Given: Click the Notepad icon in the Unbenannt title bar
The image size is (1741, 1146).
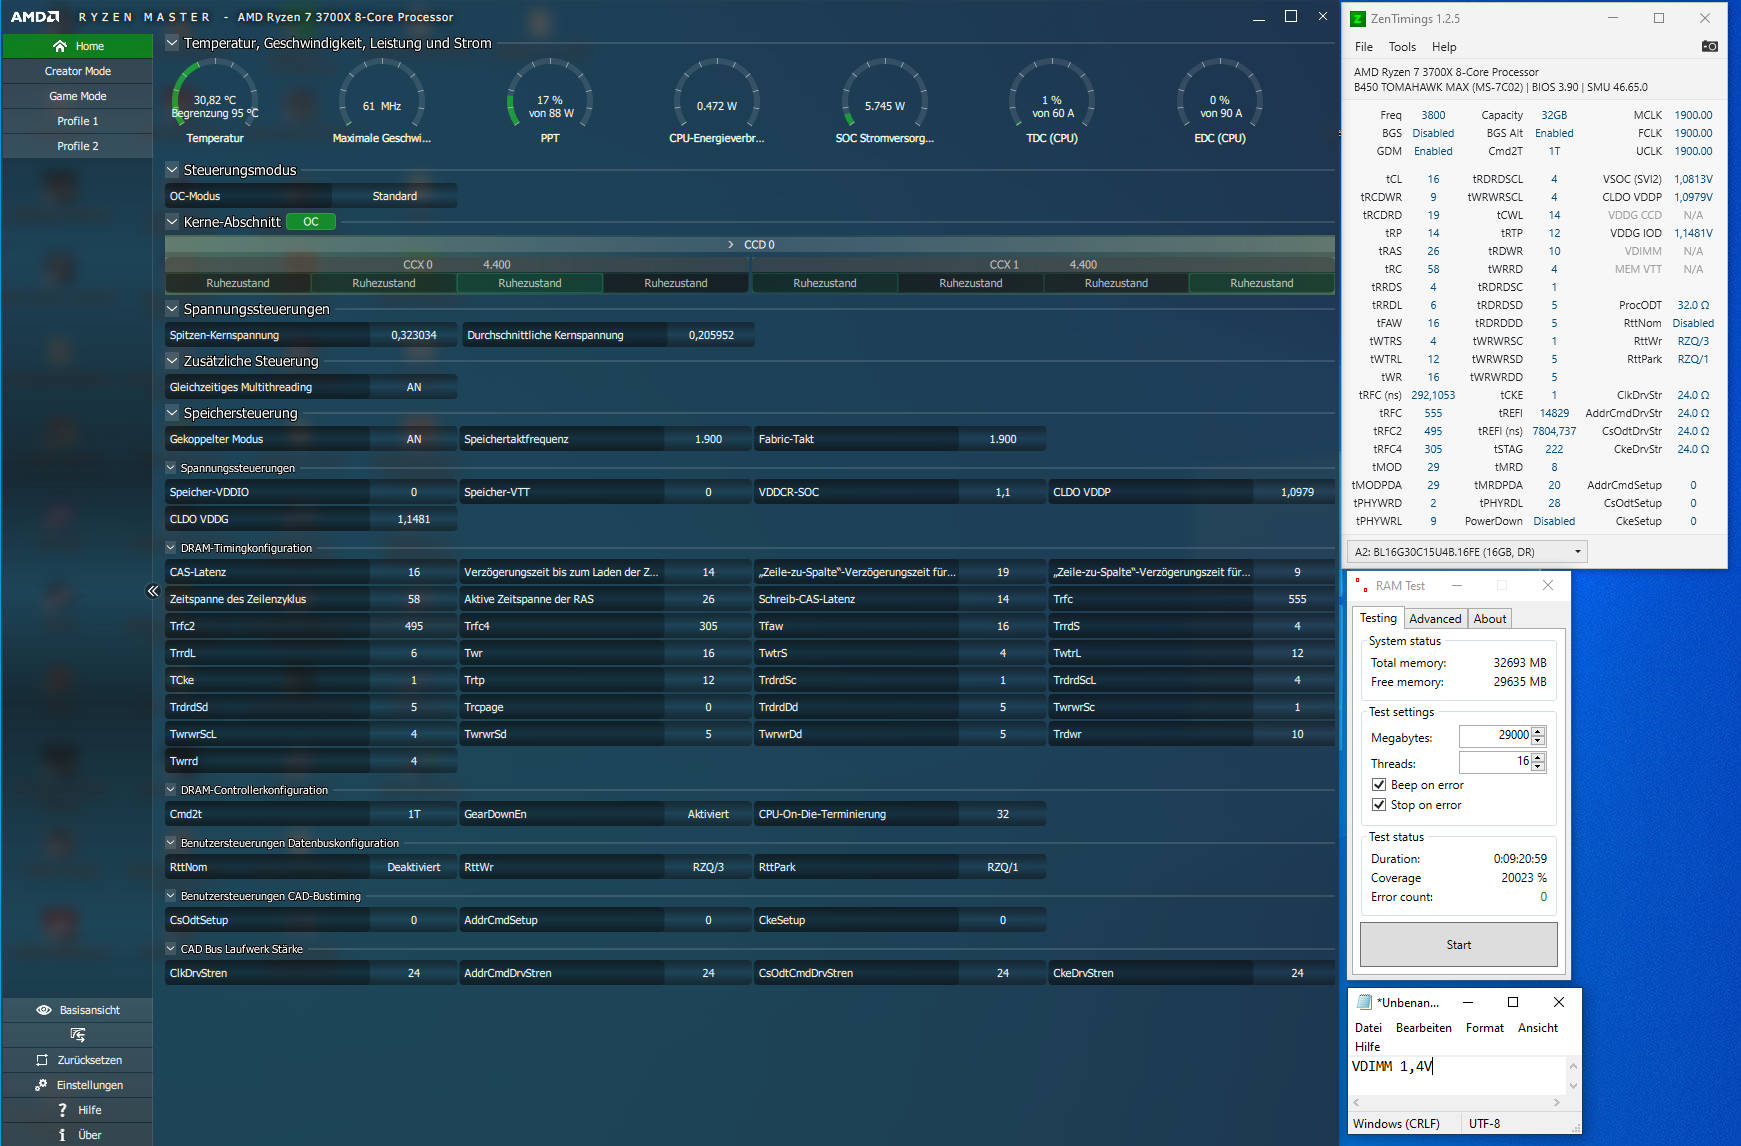Looking at the screenshot, I should 1364,1002.
